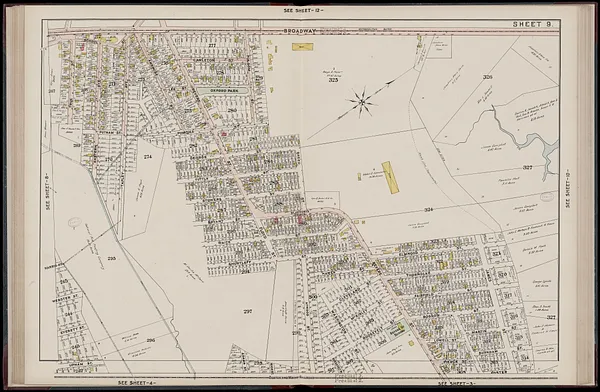The height and width of the screenshot is (392, 600).
Task: Click plot number '274'
Action: (148, 157)
